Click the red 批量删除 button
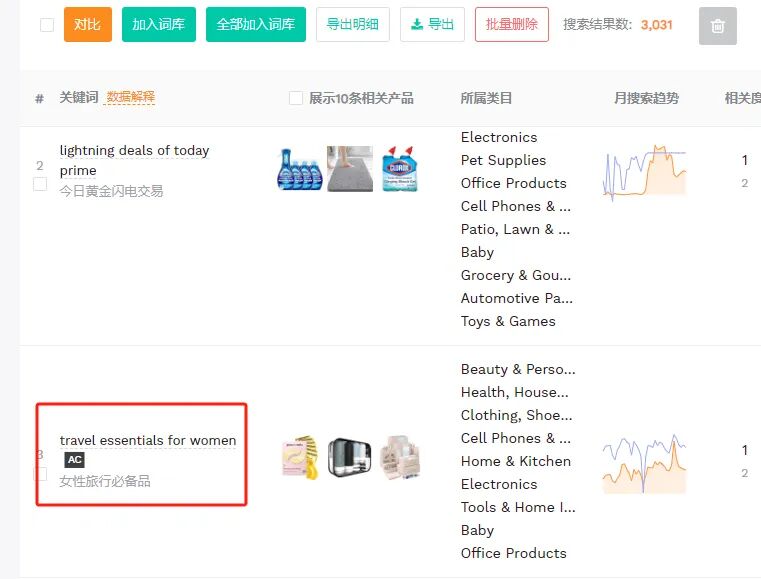Image resolution: width=761 pixels, height=579 pixels. (x=511, y=25)
